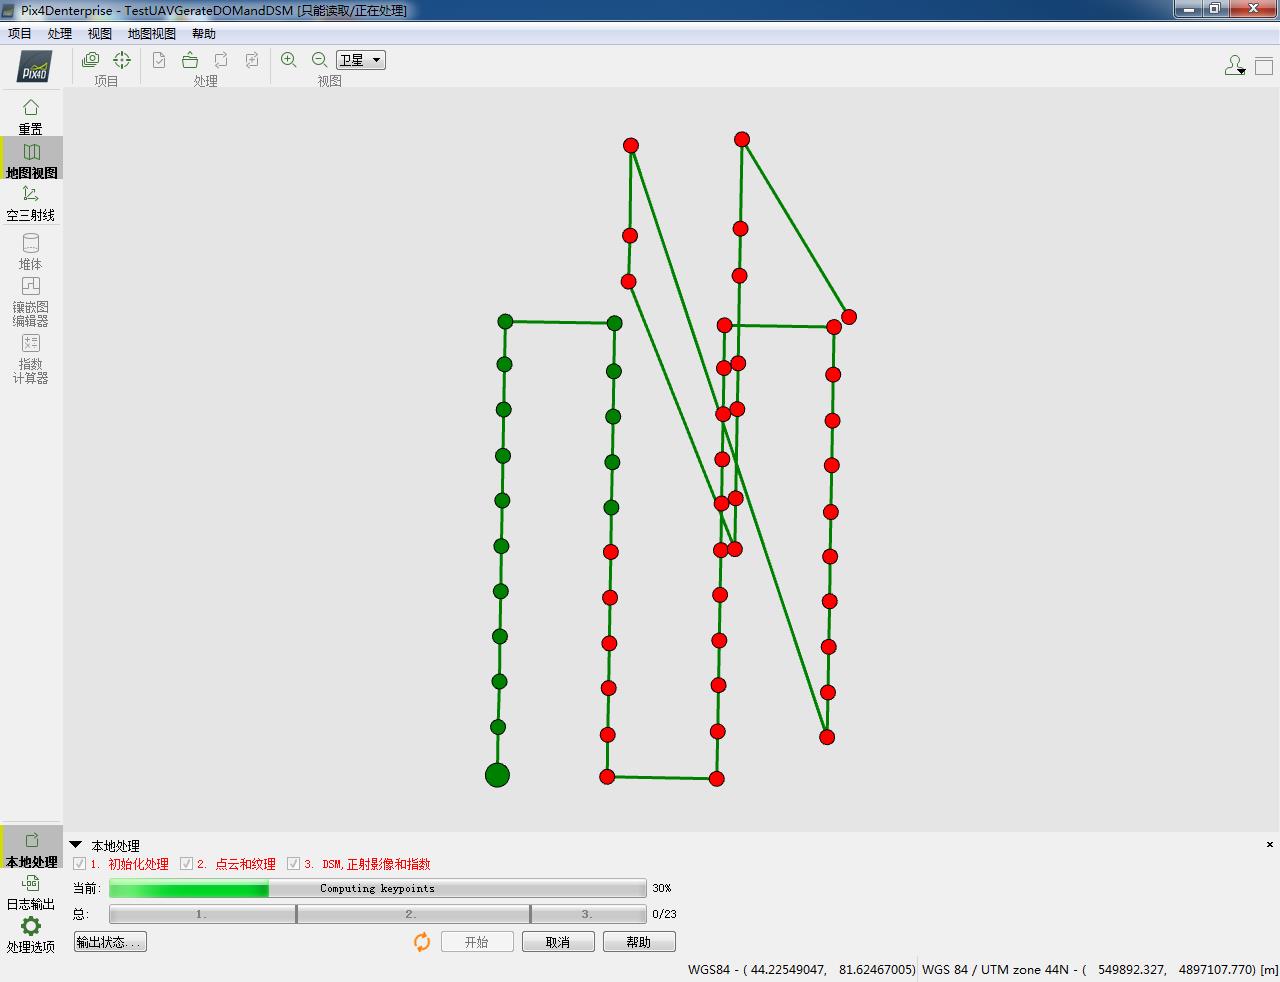Click the 0/23 total progress value
This screenshot has height=982, width=1280.
(x=664, y=914)
